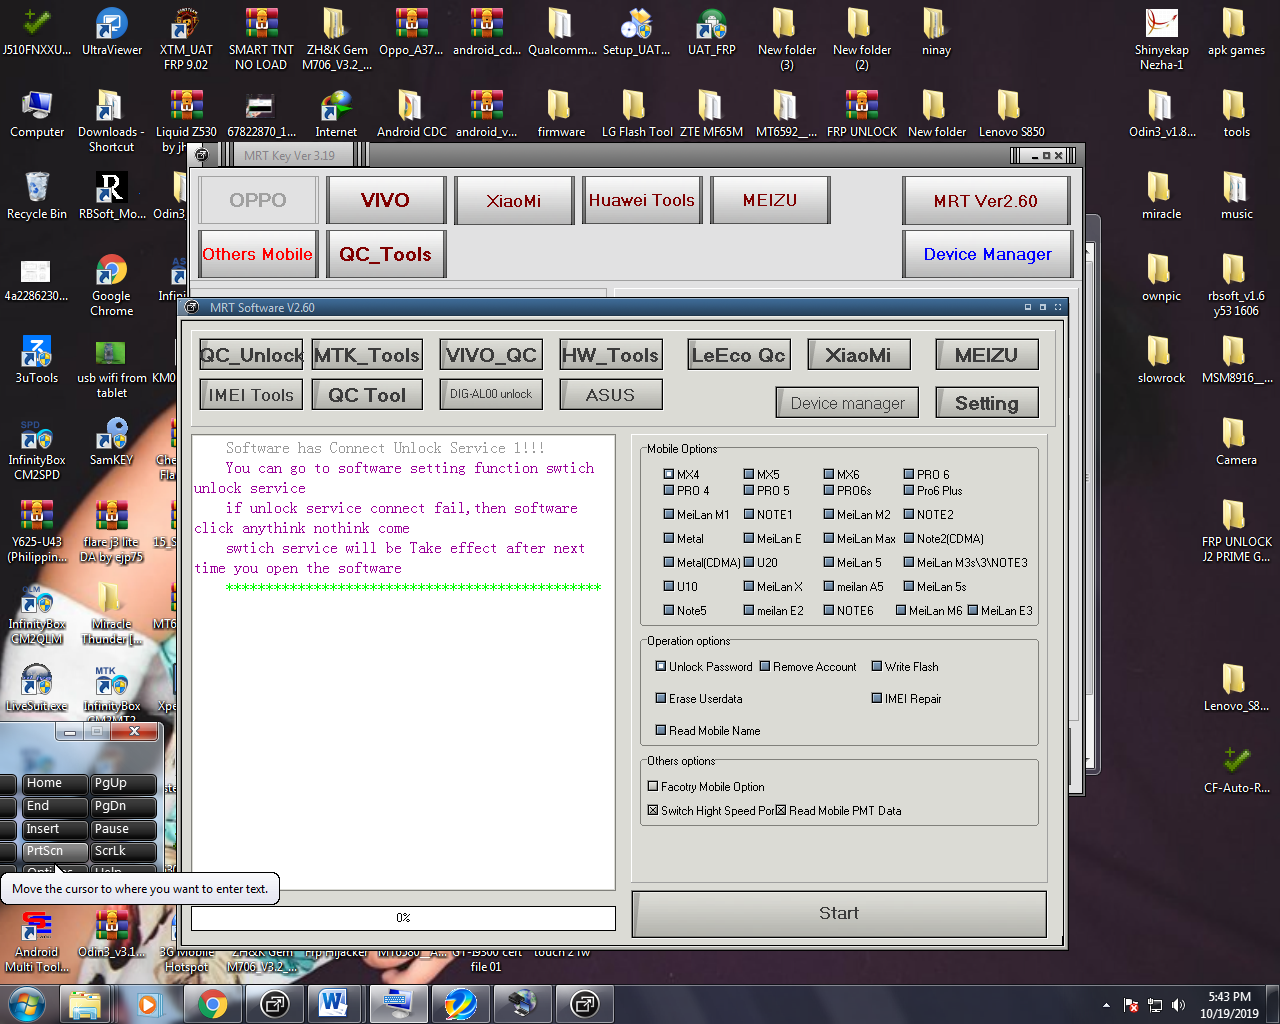Select QC_Unlock tab button
The height and width of the screenshot is (1024, 1280).
[251, 355]
